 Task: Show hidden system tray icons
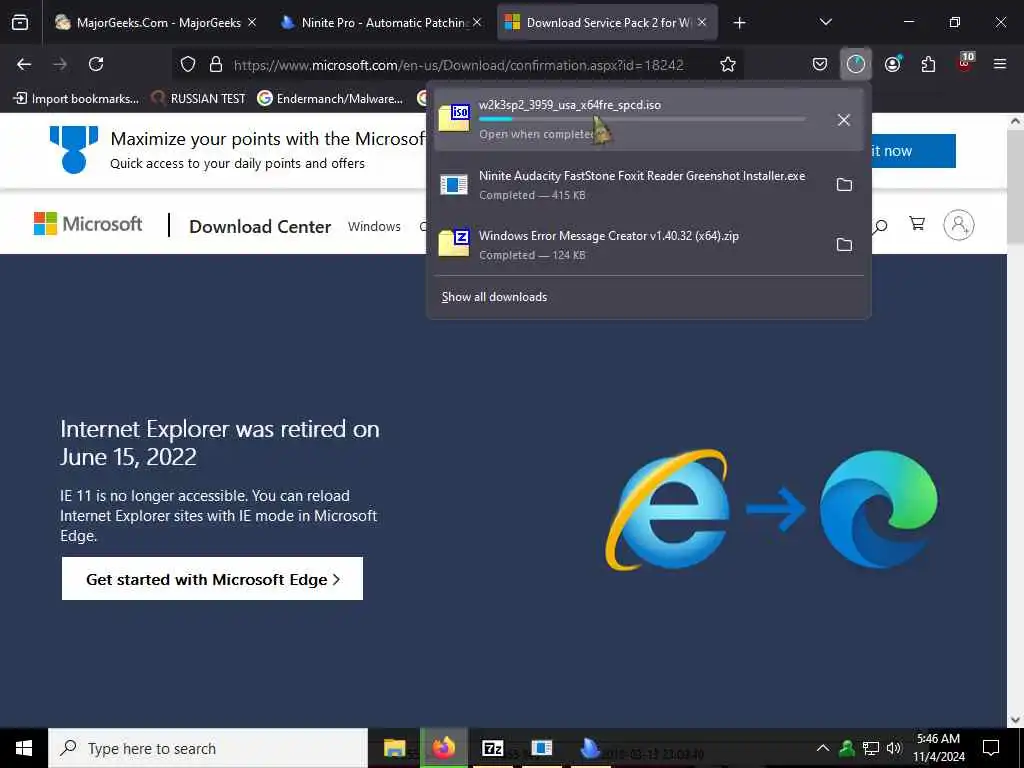[x=823, y=748]
